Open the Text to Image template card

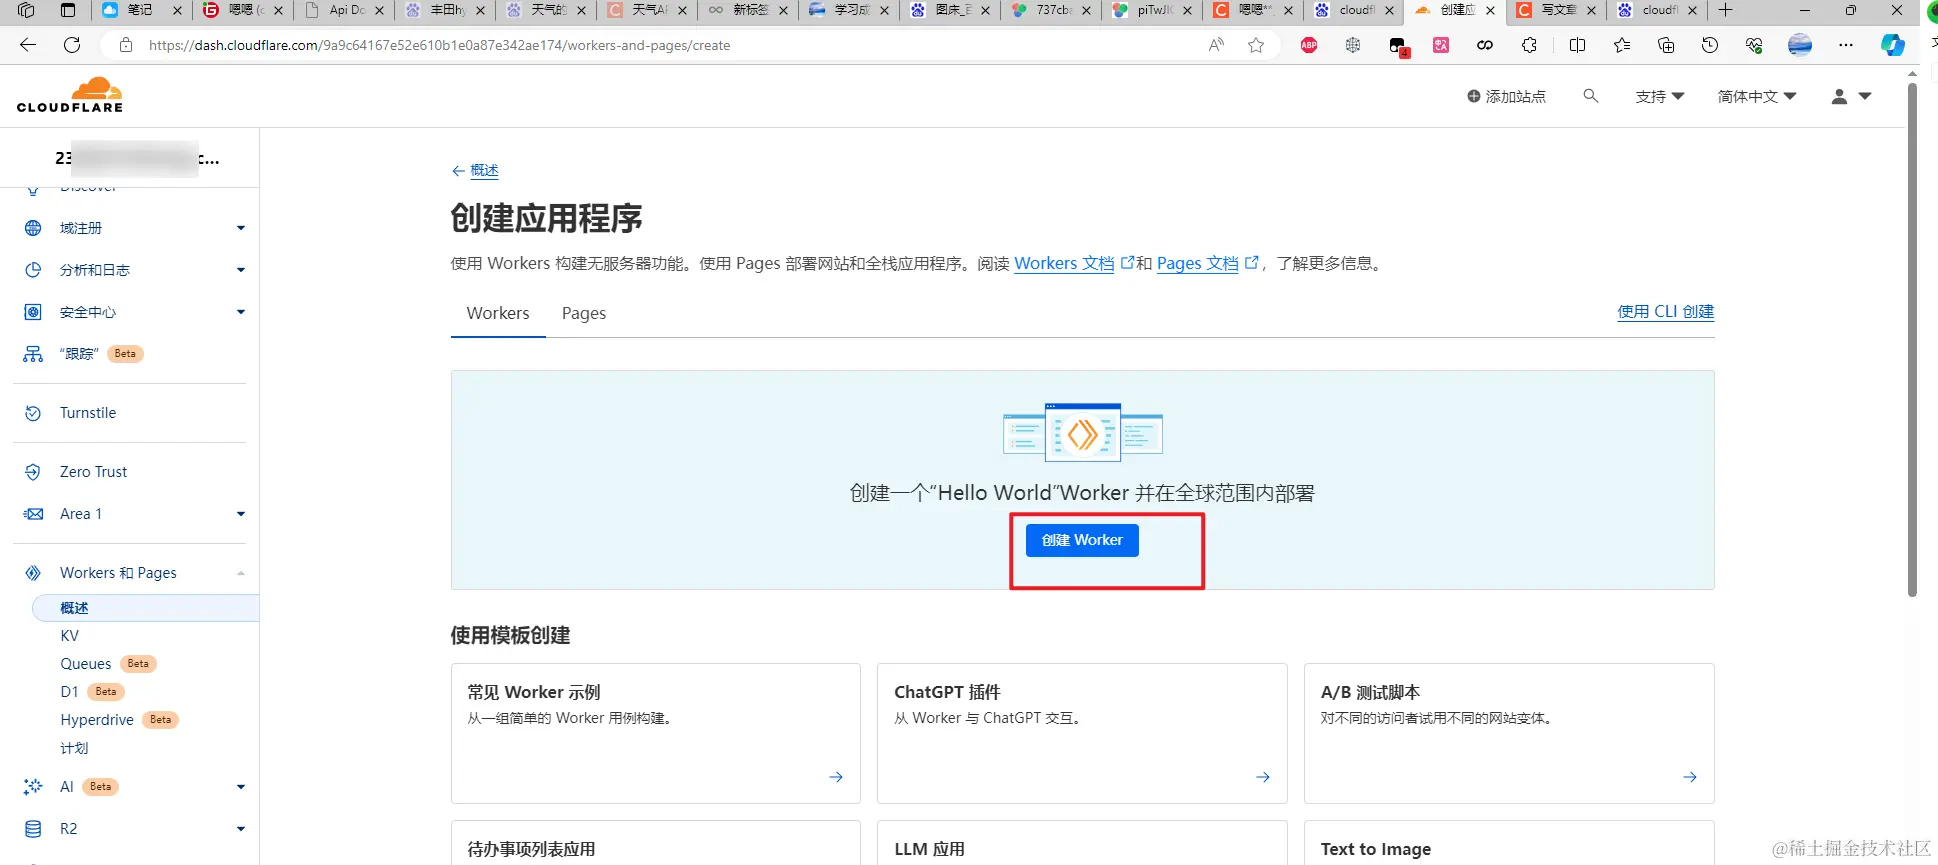[x=1509, y=843]
